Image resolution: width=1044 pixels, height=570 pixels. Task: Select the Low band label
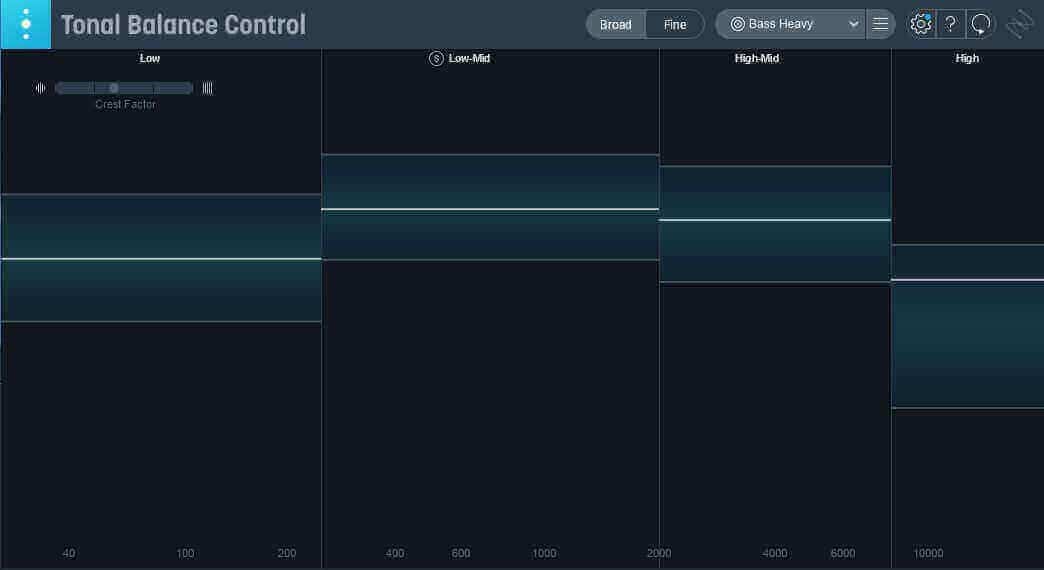pyautogui.click(x=150, y=59)
